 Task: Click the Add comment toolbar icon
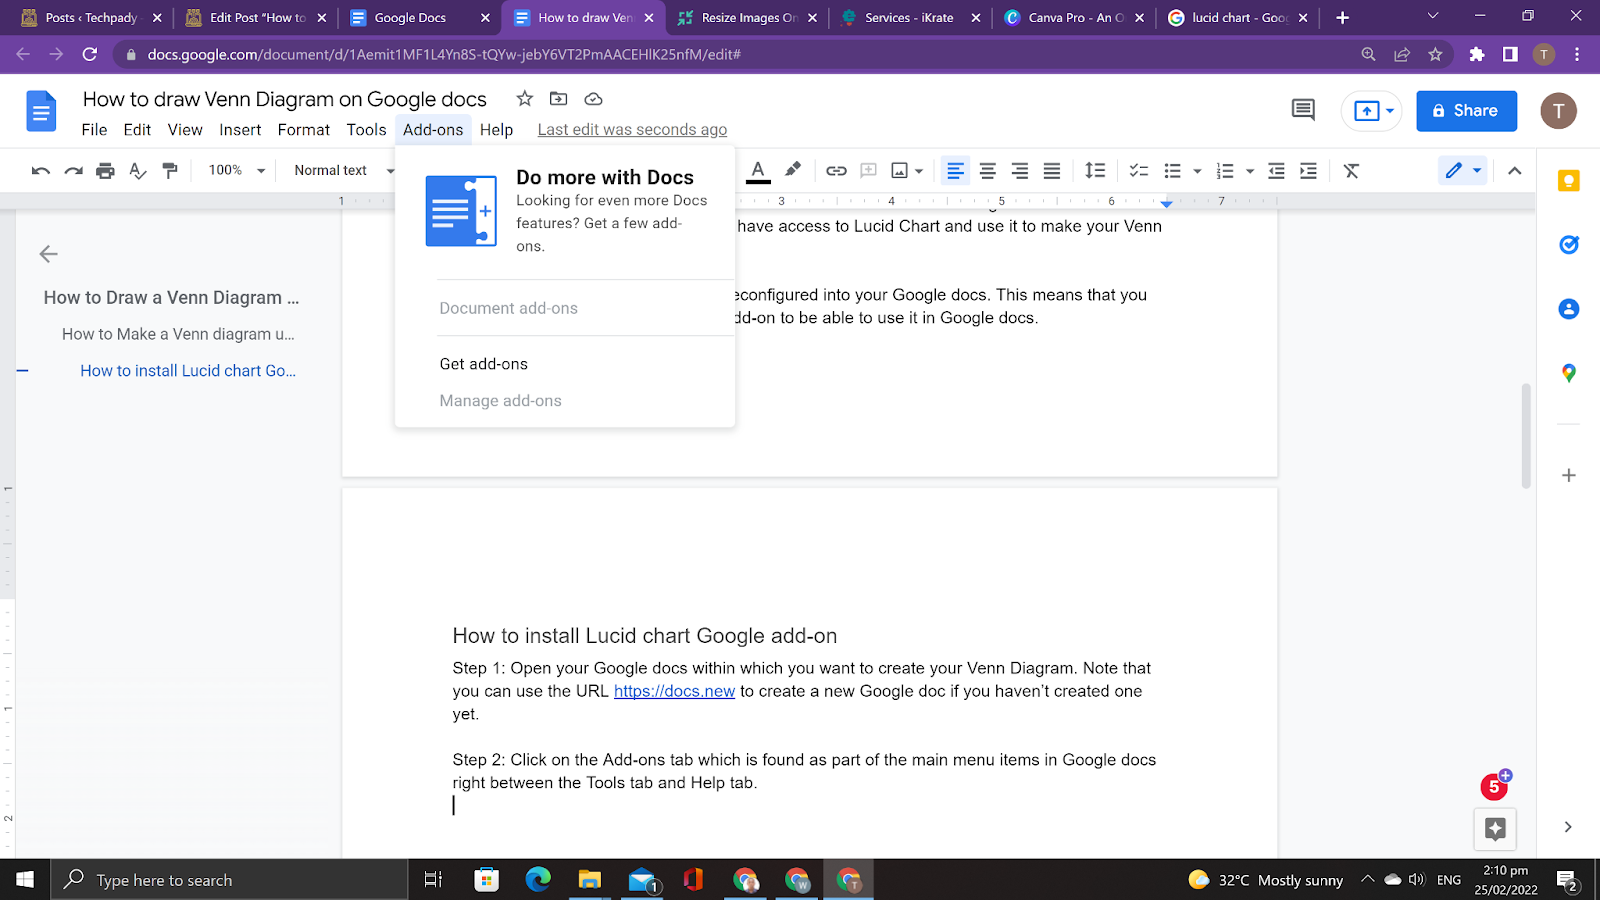[868, 171]
